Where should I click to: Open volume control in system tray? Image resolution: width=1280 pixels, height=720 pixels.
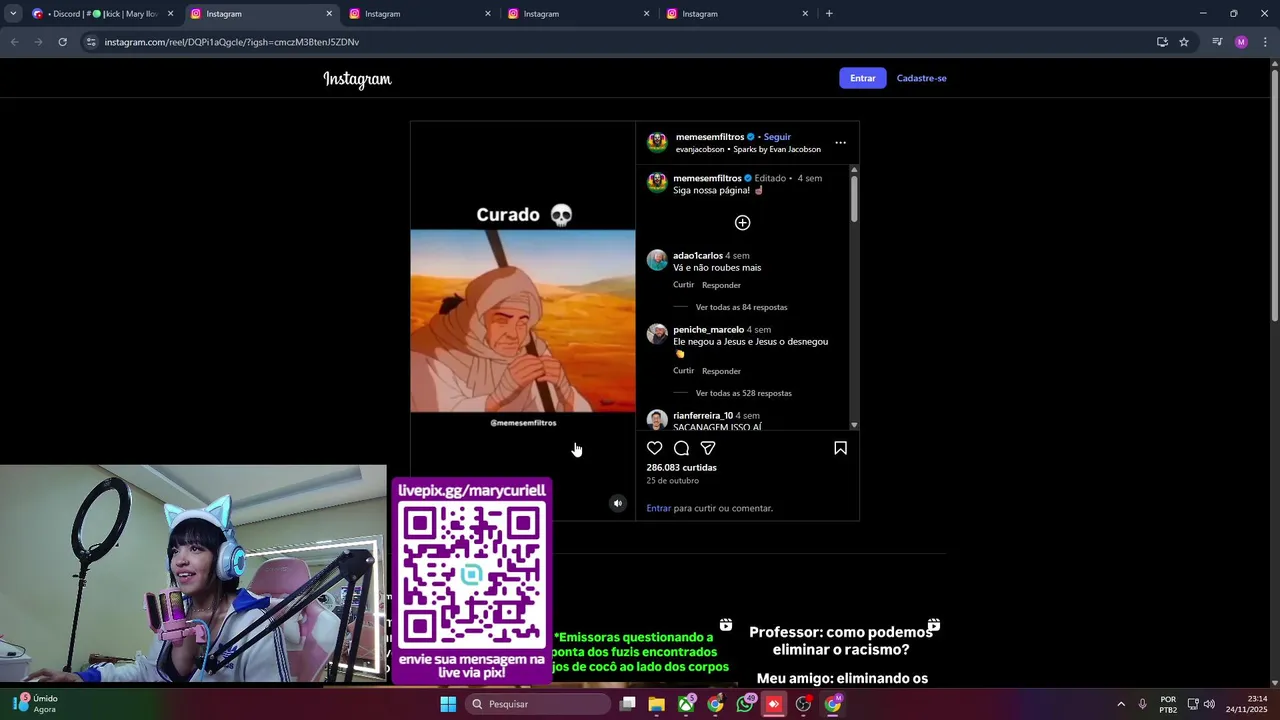1209,704
